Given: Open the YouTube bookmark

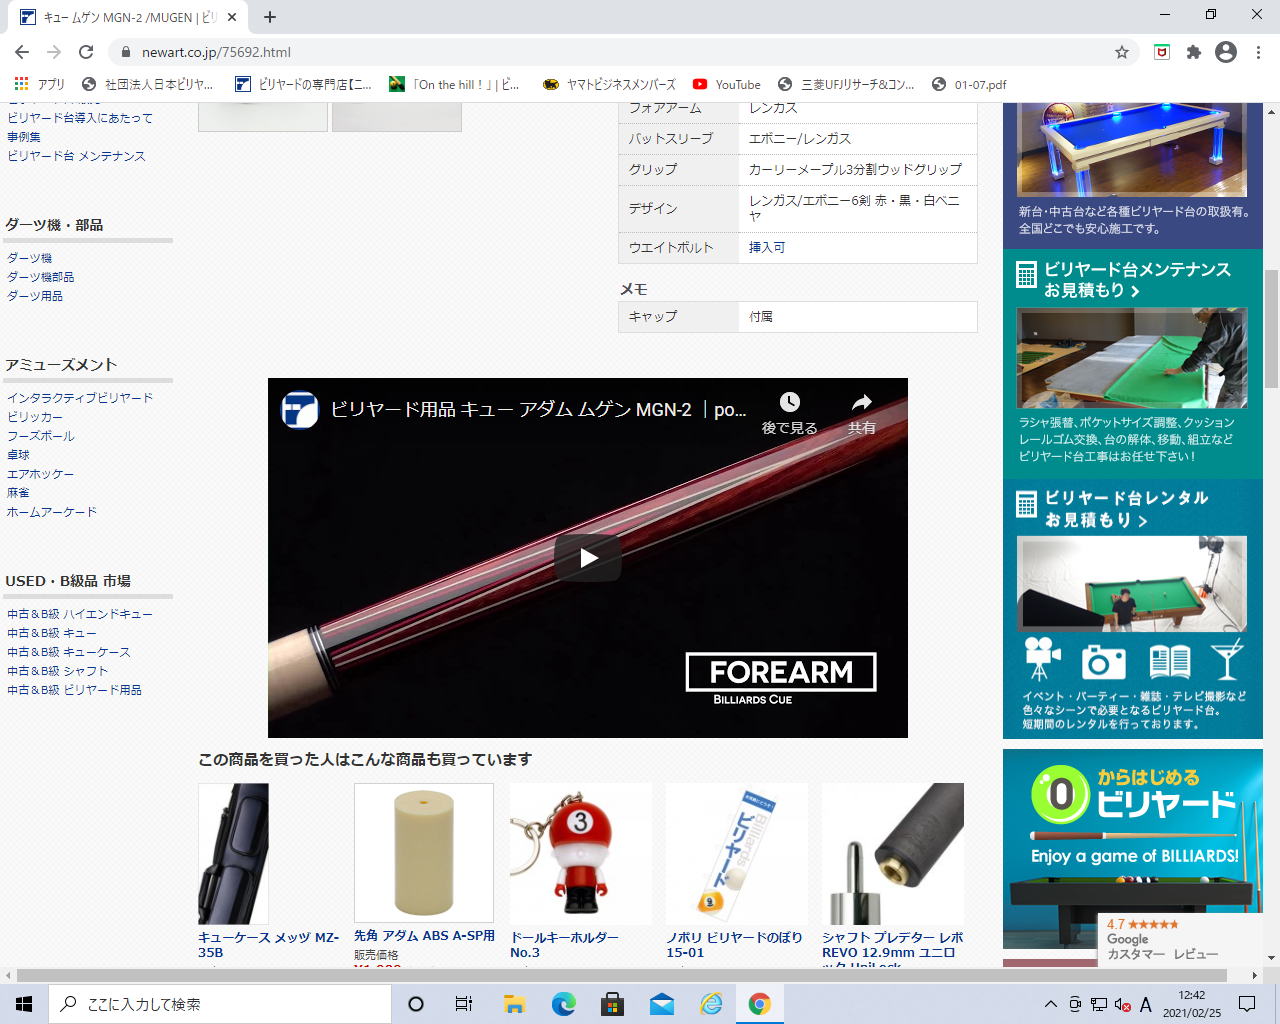Looking at the screenshot, I should click(x=727, y=85).
